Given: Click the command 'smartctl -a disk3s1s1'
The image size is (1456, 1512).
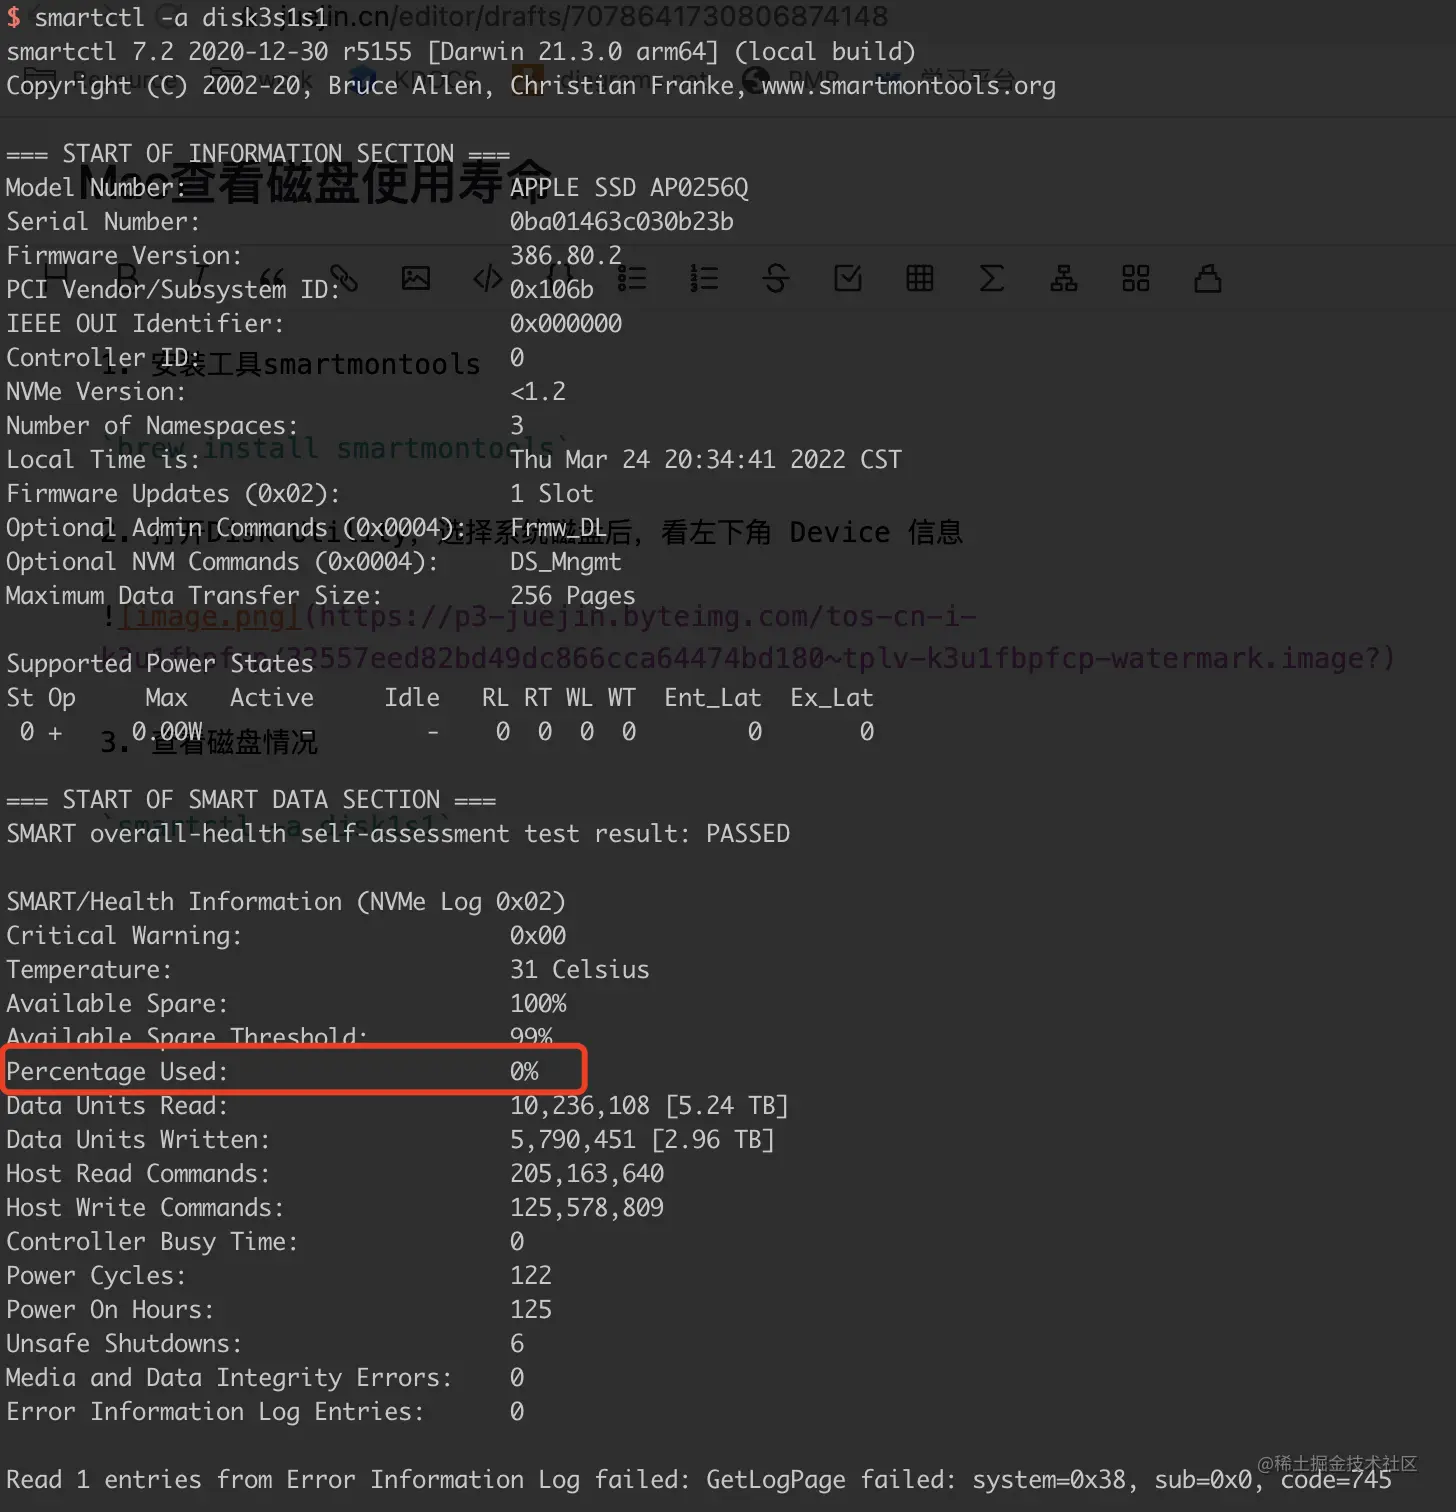Looking at the screenshot, I should tap(181, 17).
